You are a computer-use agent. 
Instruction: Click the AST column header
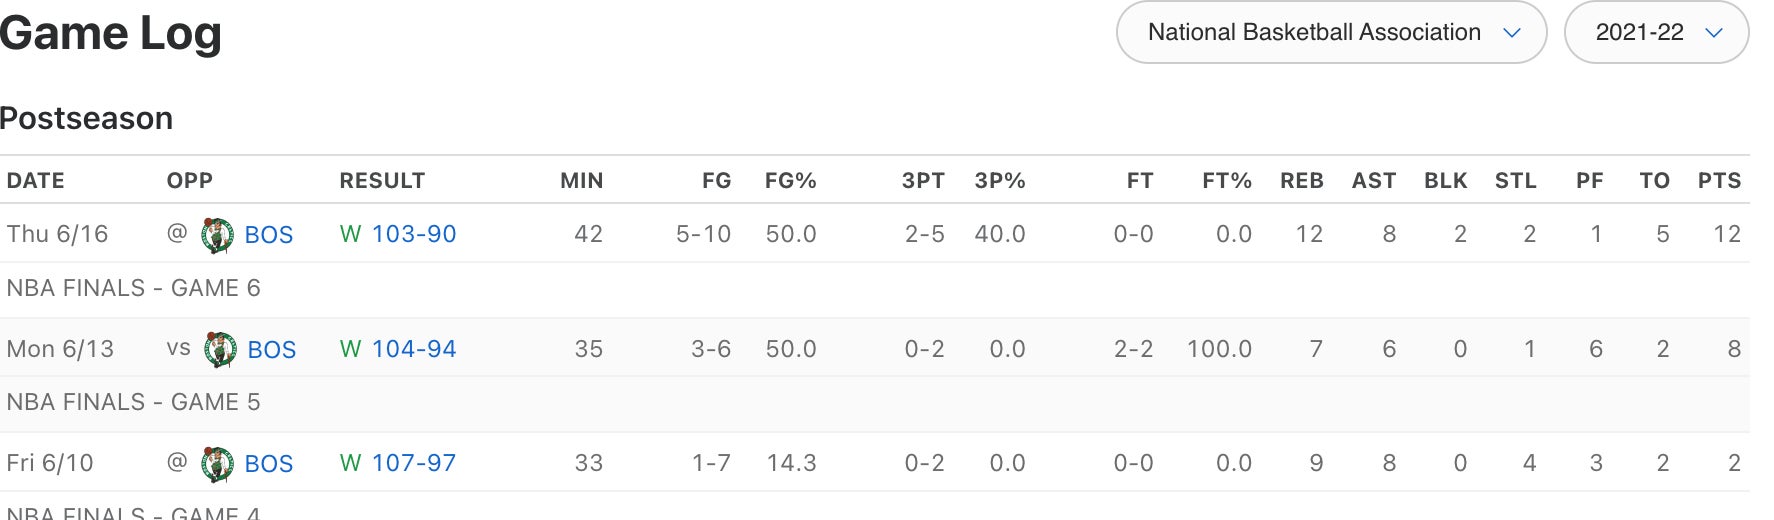coord(1373,181)
